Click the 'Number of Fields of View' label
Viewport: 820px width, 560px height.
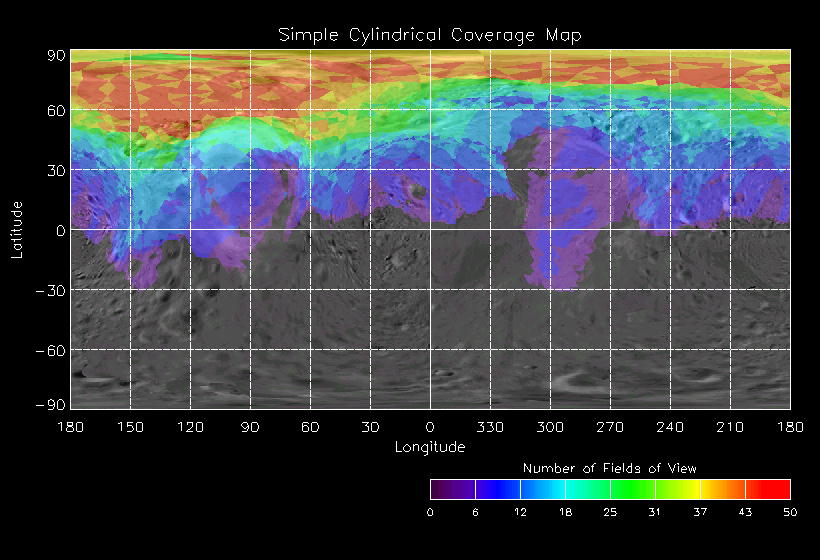(x=610, y=468)
